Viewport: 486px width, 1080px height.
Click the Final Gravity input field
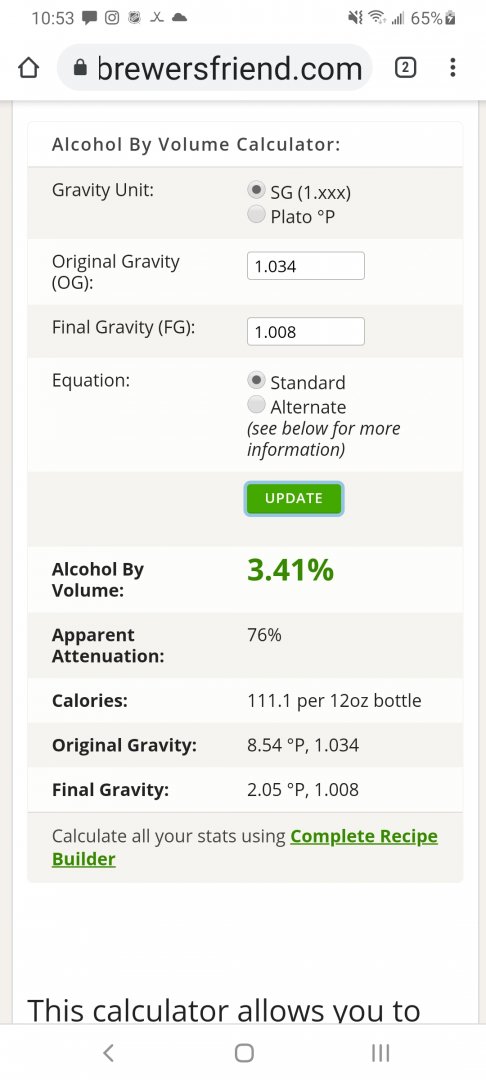(x=306, y=331)
